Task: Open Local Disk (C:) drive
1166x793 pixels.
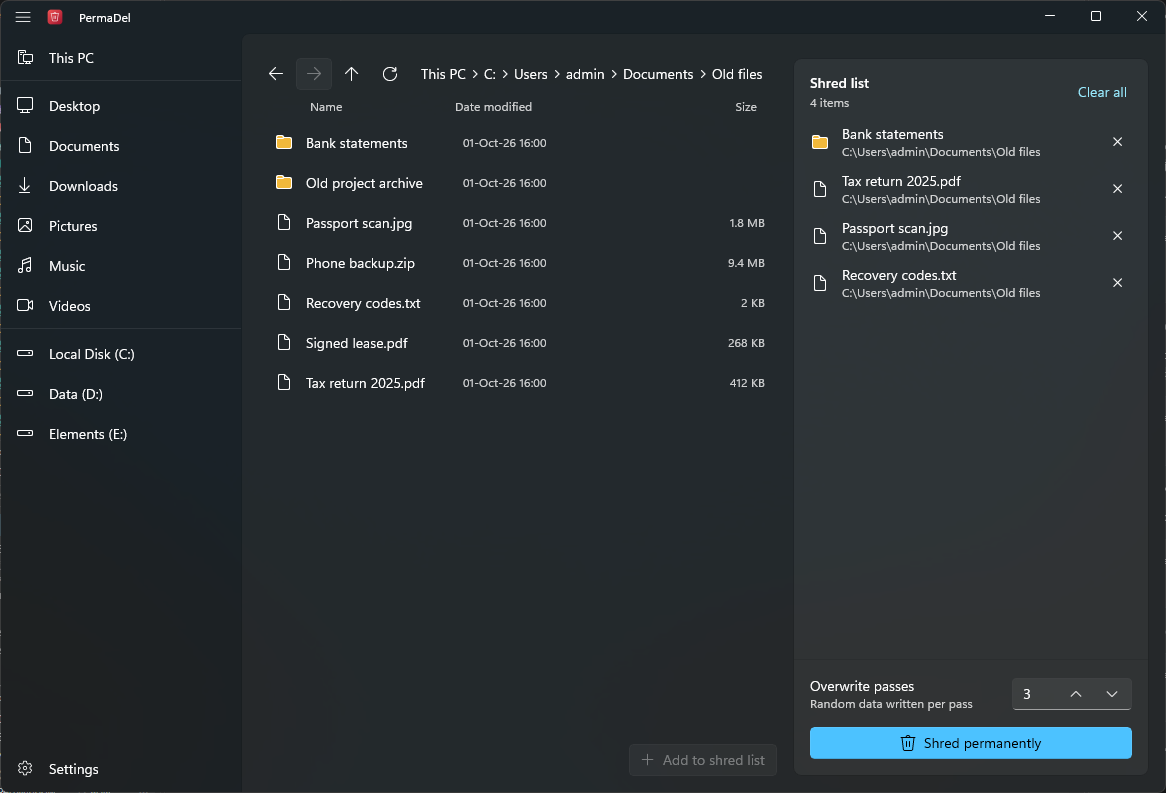Action: pyautogui.click(x=121, y=354)
